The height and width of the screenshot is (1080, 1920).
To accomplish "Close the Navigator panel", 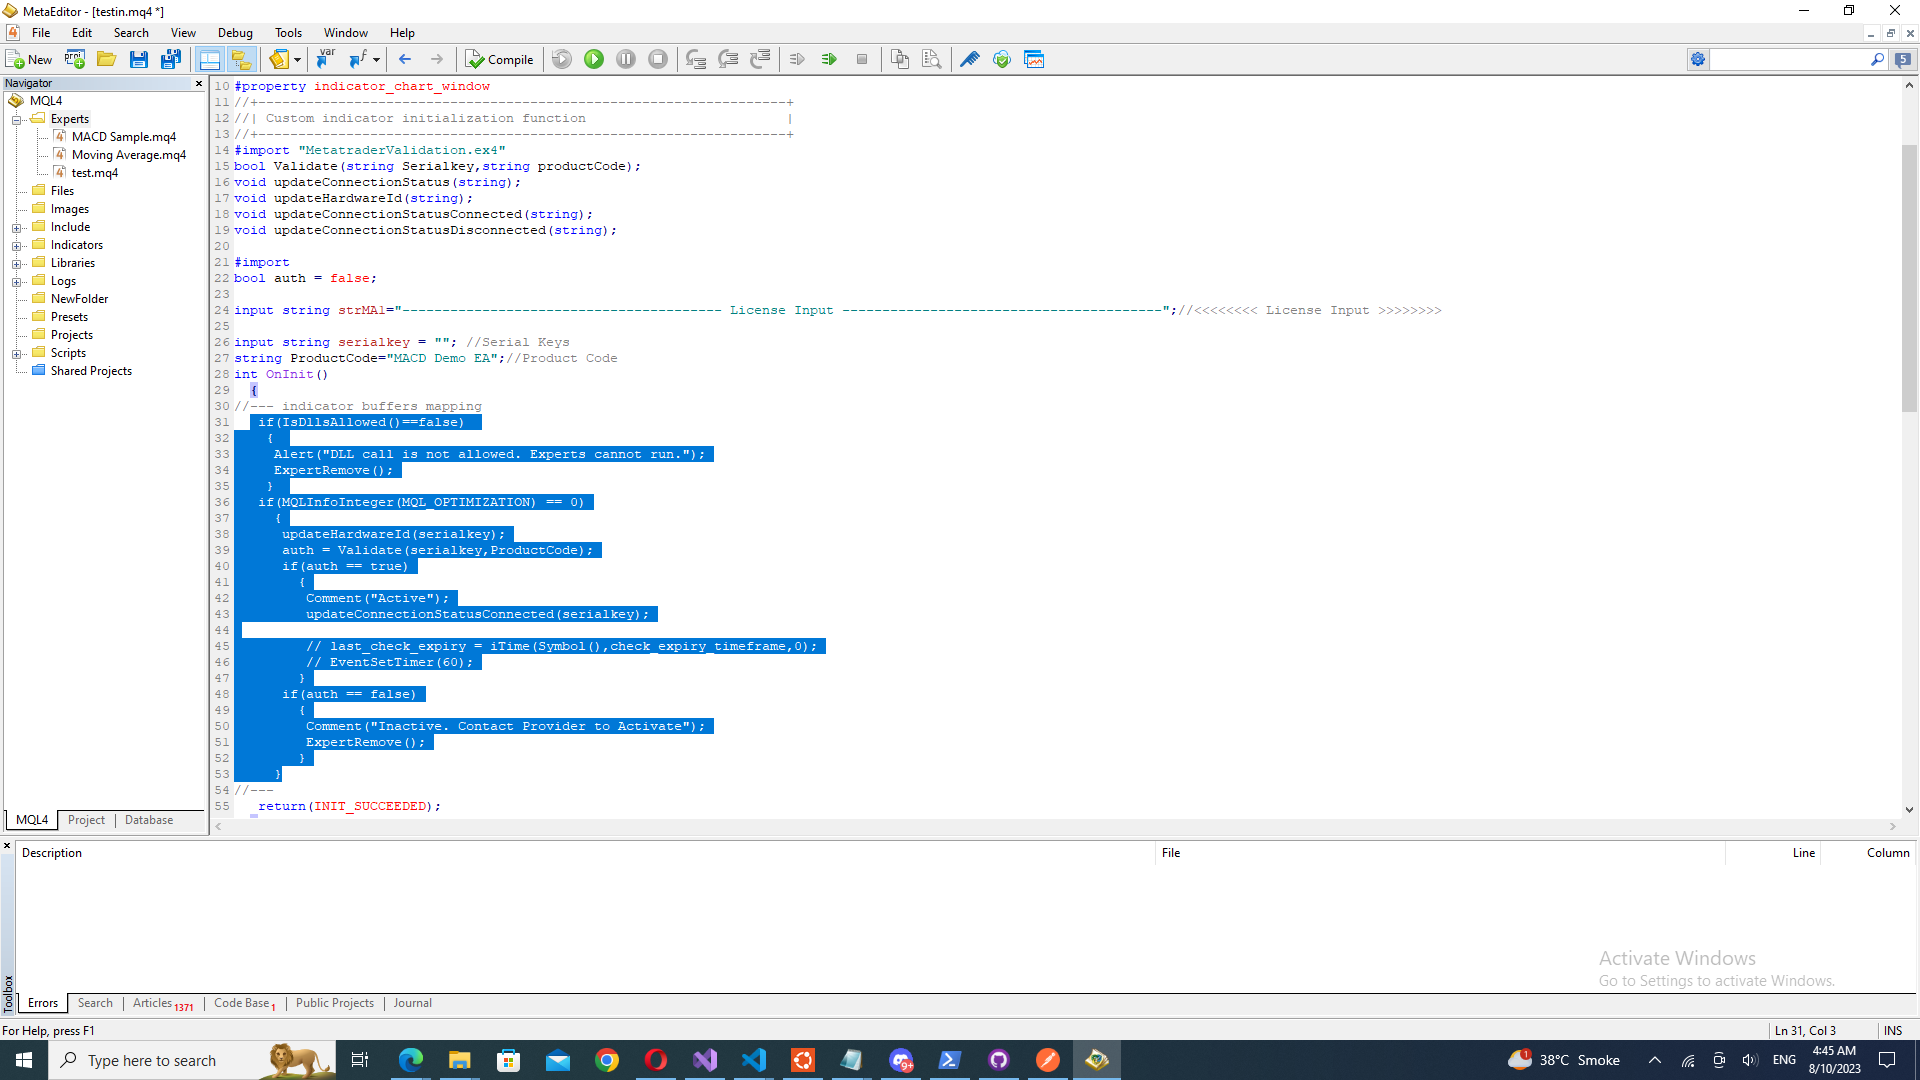I will tap(199, 84).
